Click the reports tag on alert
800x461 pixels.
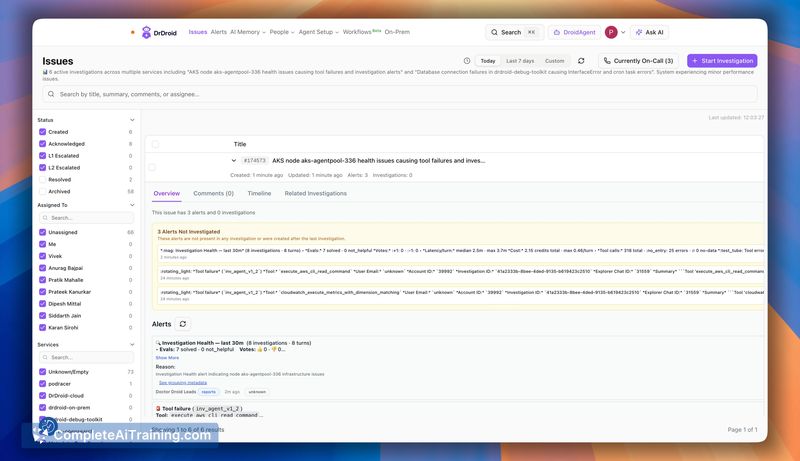209,392
